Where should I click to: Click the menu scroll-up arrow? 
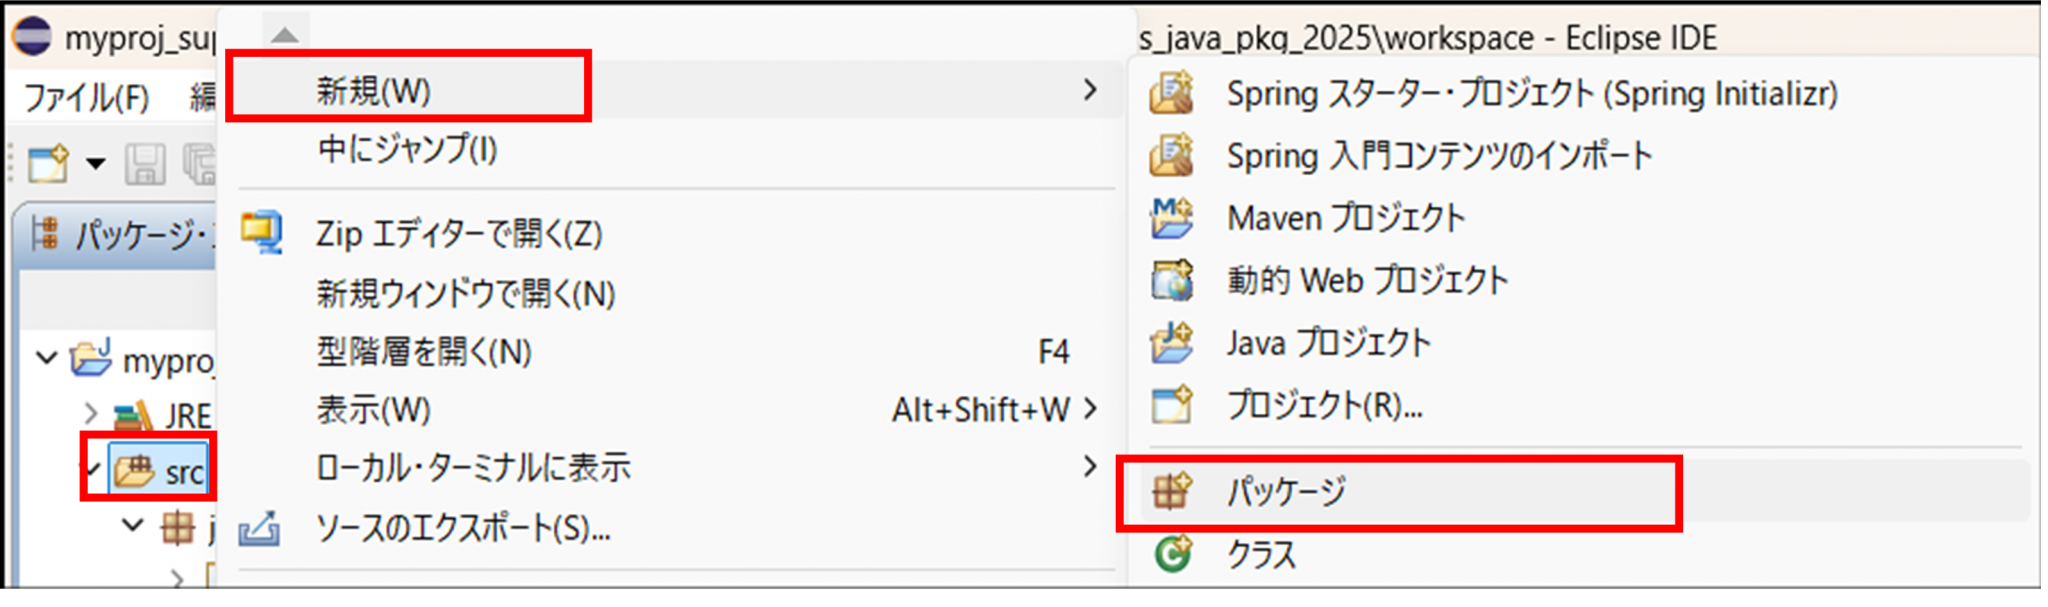(x=284, y=36)
